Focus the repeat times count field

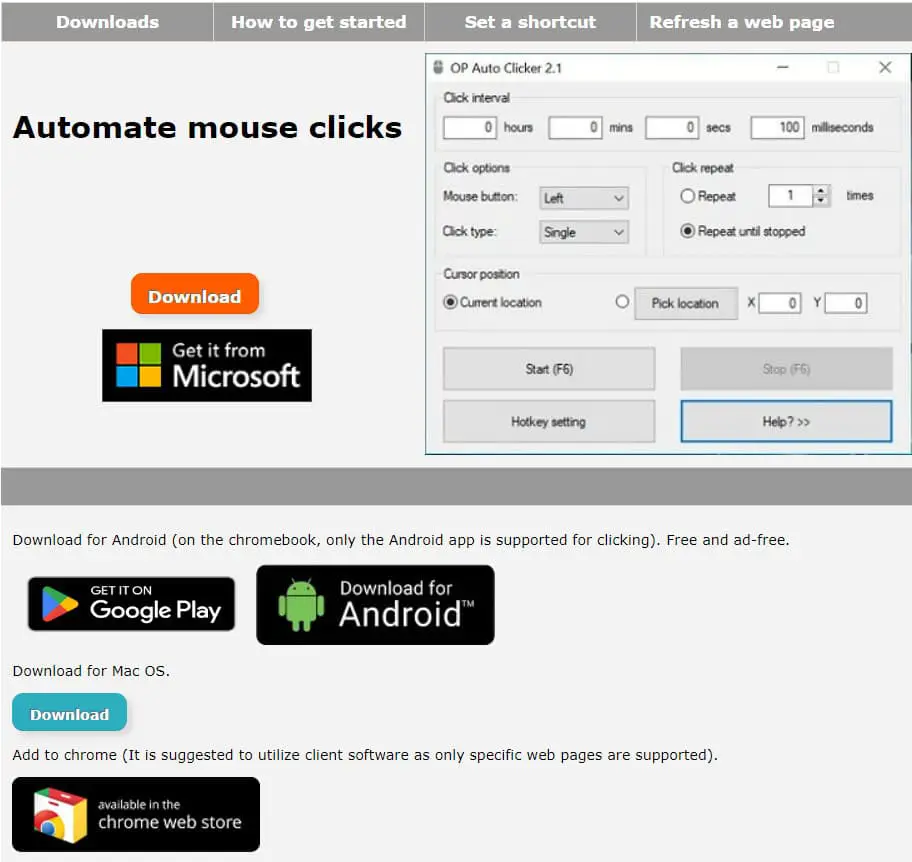790,195
